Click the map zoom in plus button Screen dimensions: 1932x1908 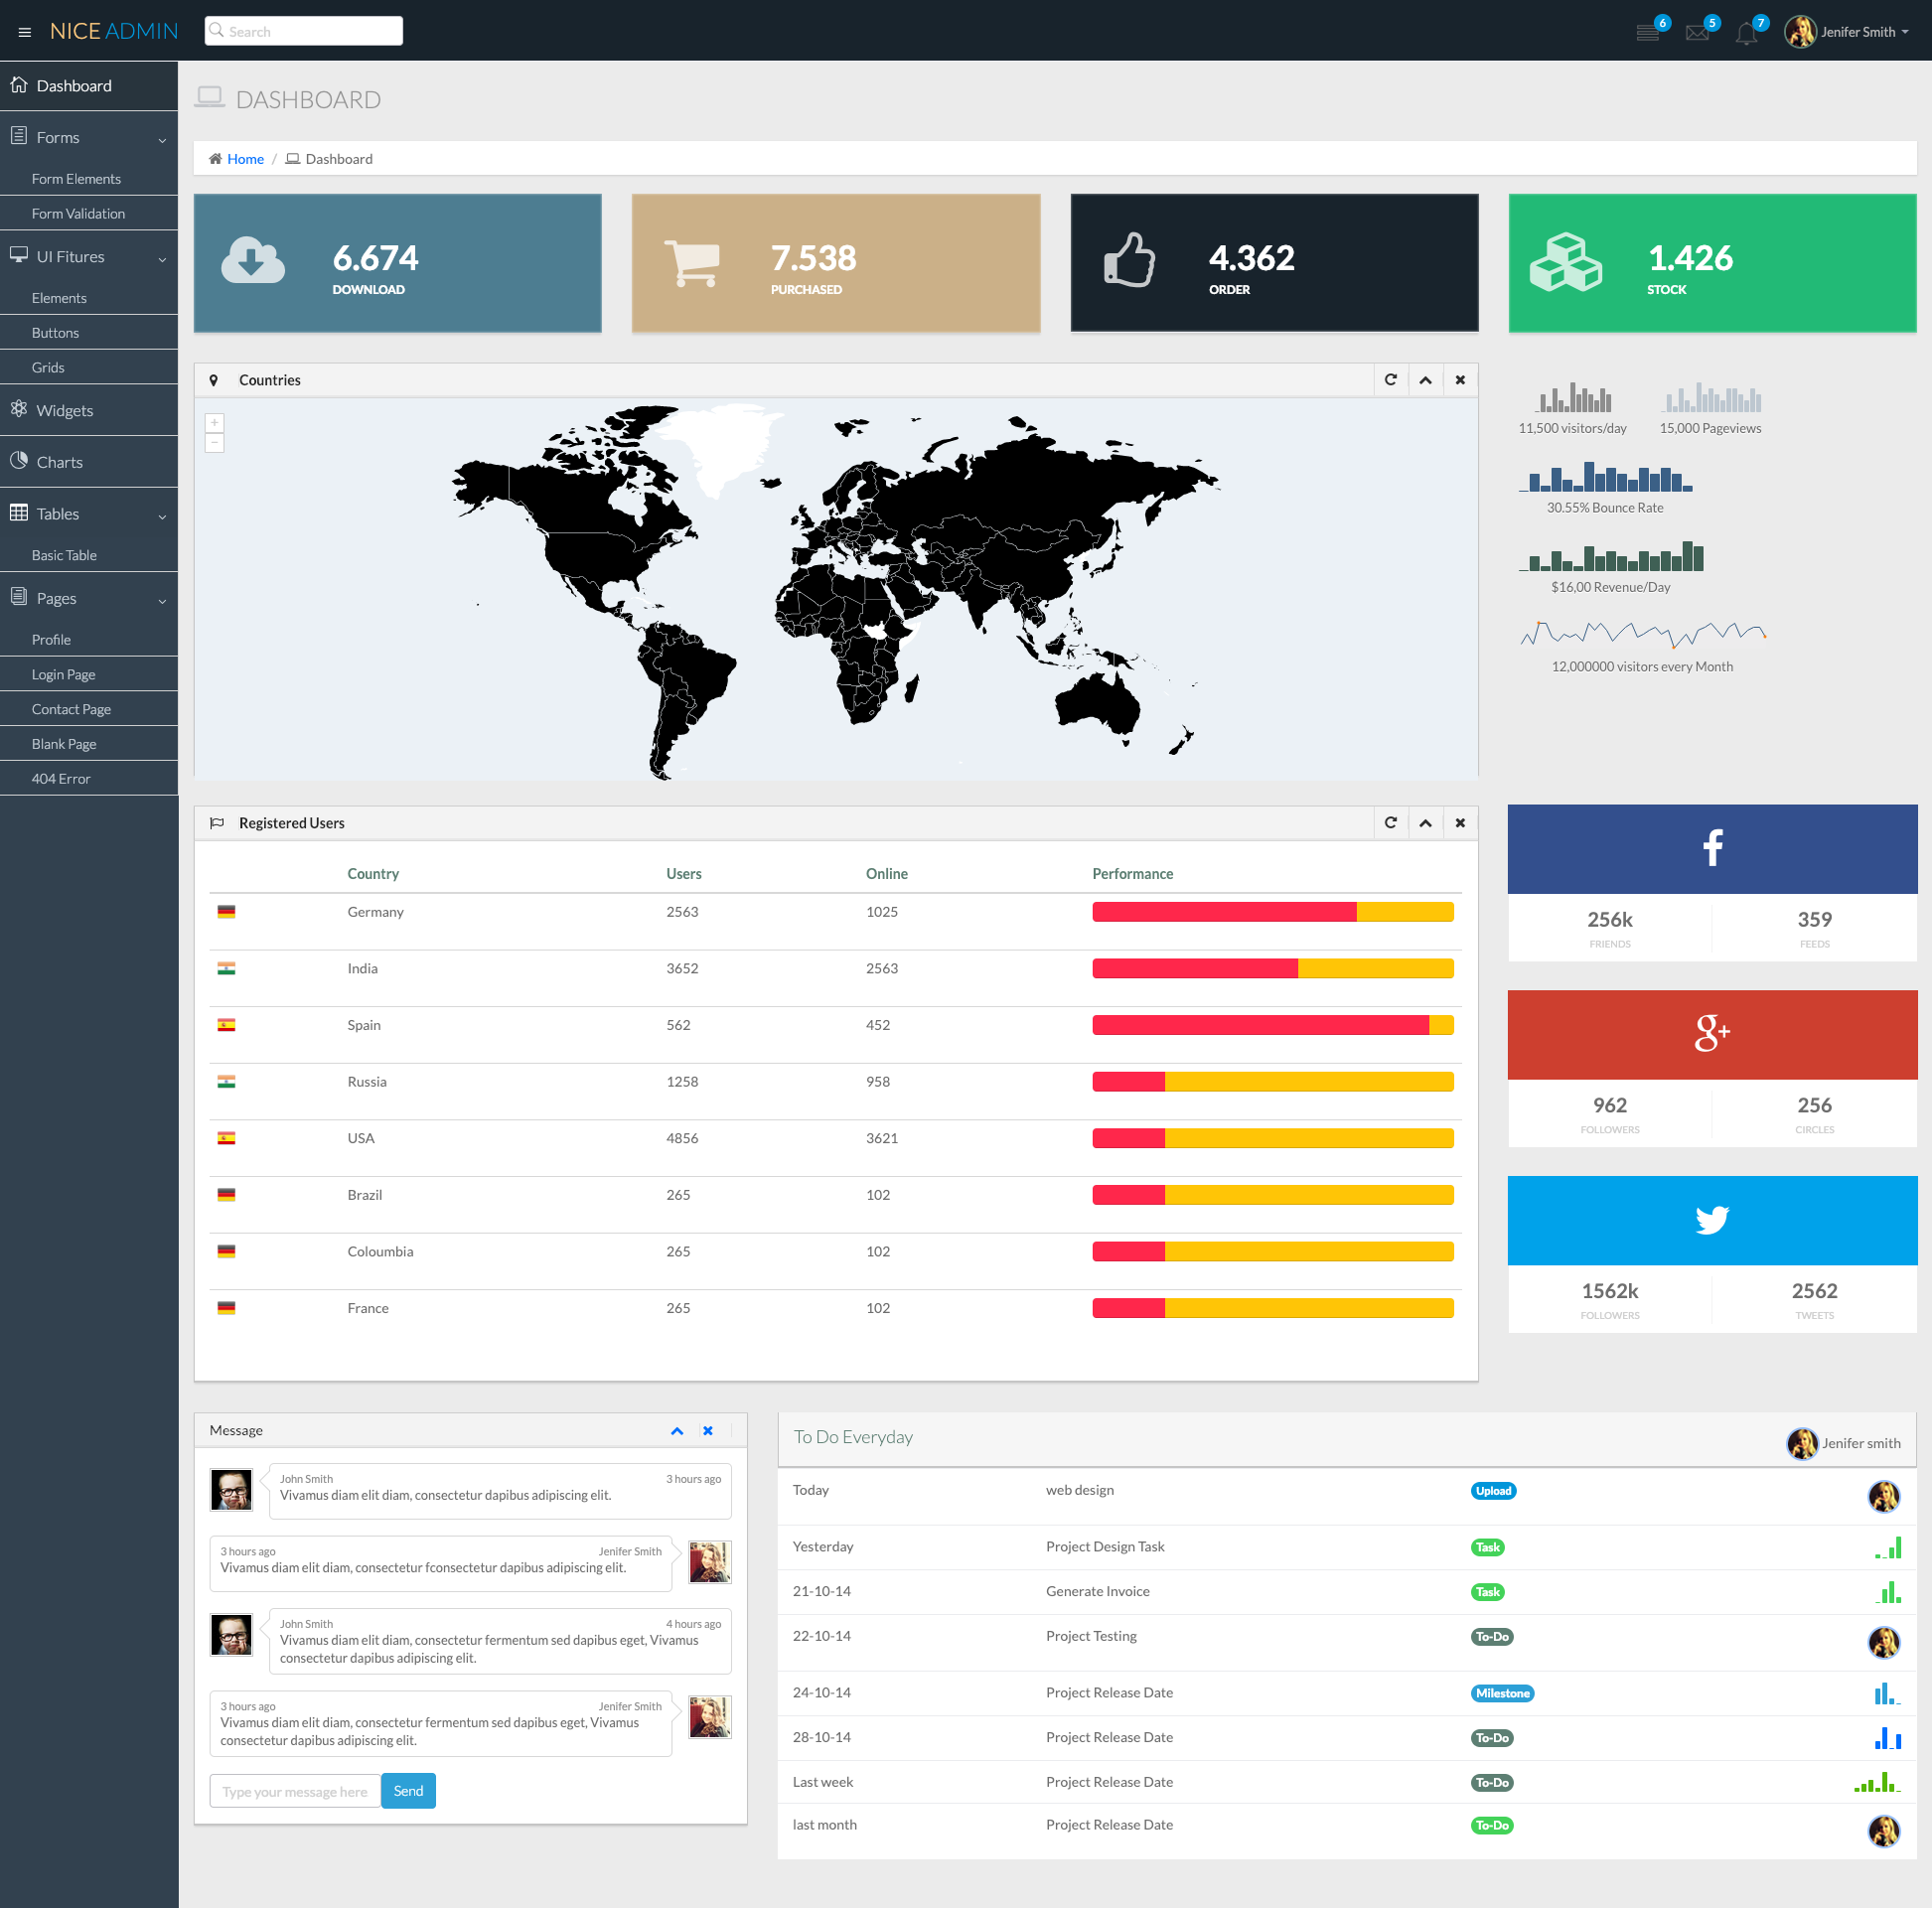tap(214, 423)
